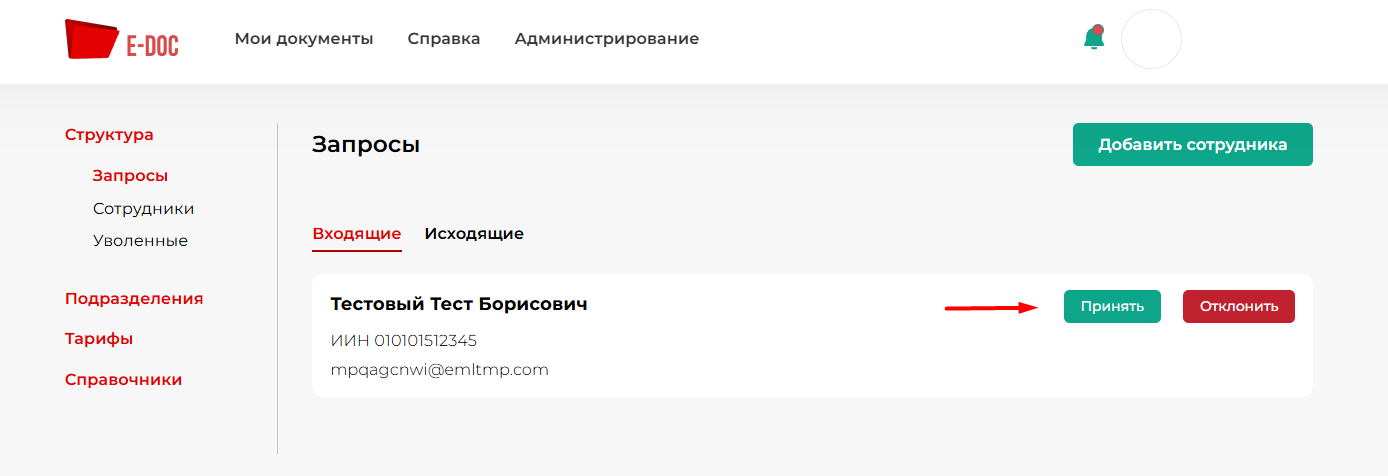Navigate to Справочники in the sidebar
The width and height of the screenshot is (1388, 476).
click(x=124, y=380)
